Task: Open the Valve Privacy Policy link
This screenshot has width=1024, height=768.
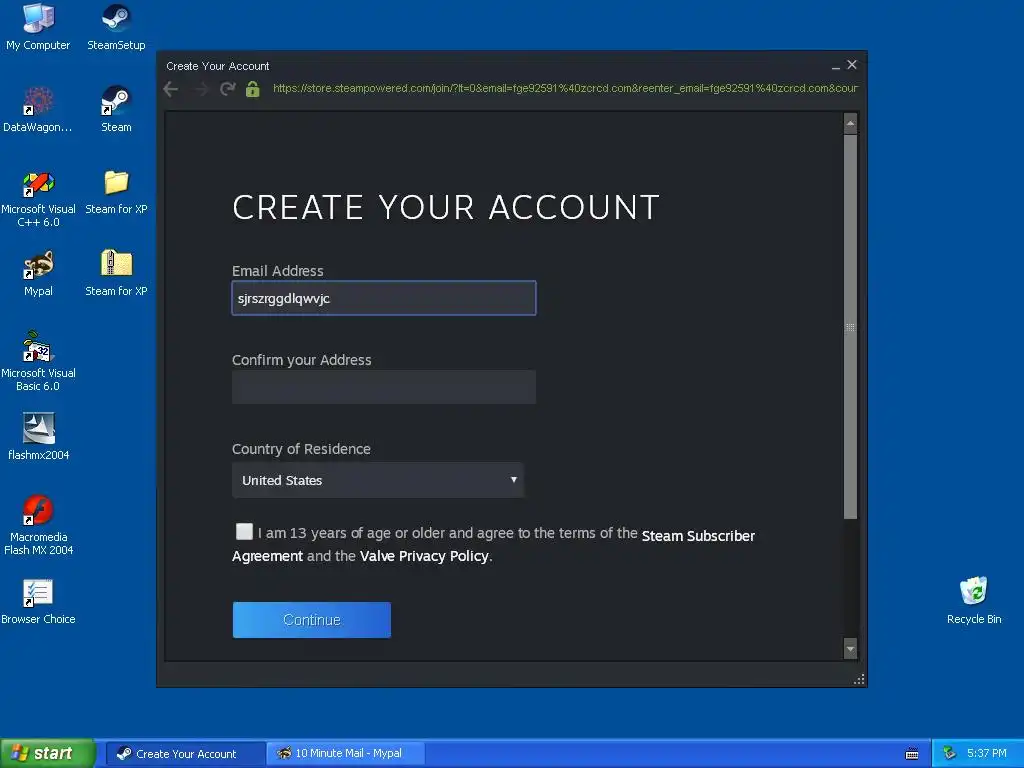Action: [x=424, y=556]
